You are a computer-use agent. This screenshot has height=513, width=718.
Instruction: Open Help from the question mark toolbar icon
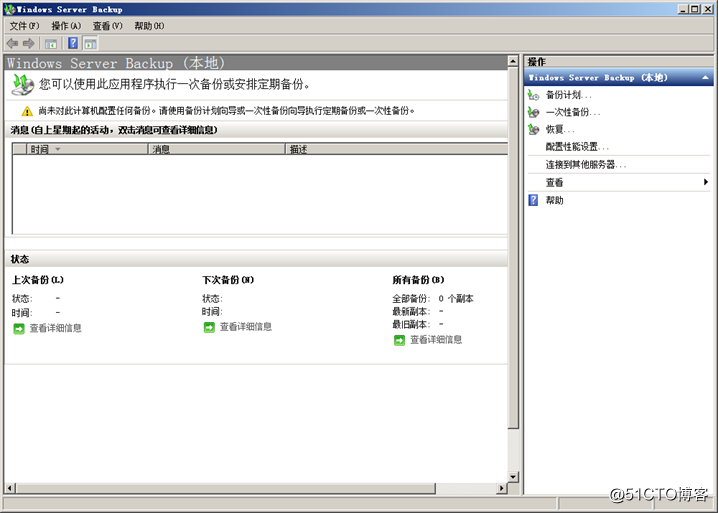tap(73, 43)
